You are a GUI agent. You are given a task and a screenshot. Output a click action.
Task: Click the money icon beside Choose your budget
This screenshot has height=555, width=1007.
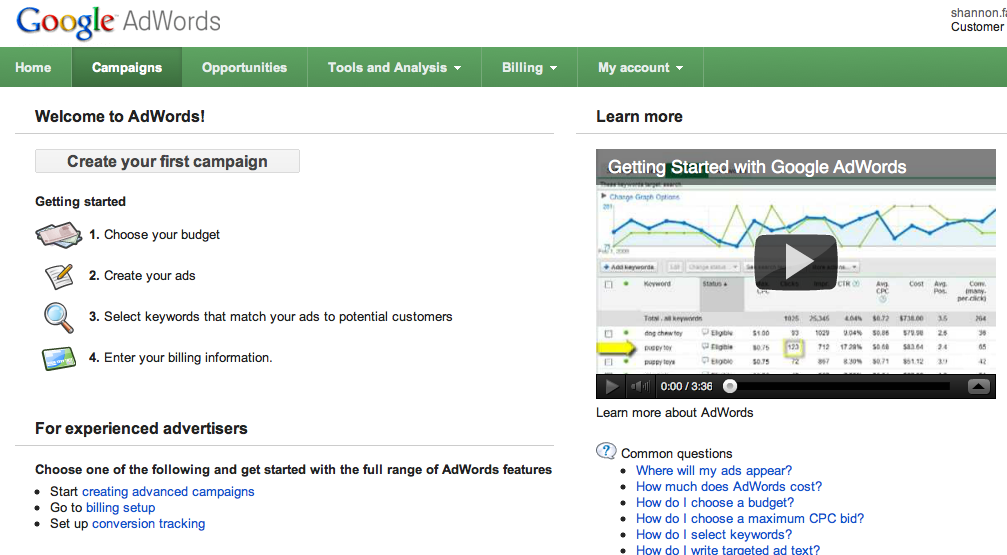click(x=58, y=235)
